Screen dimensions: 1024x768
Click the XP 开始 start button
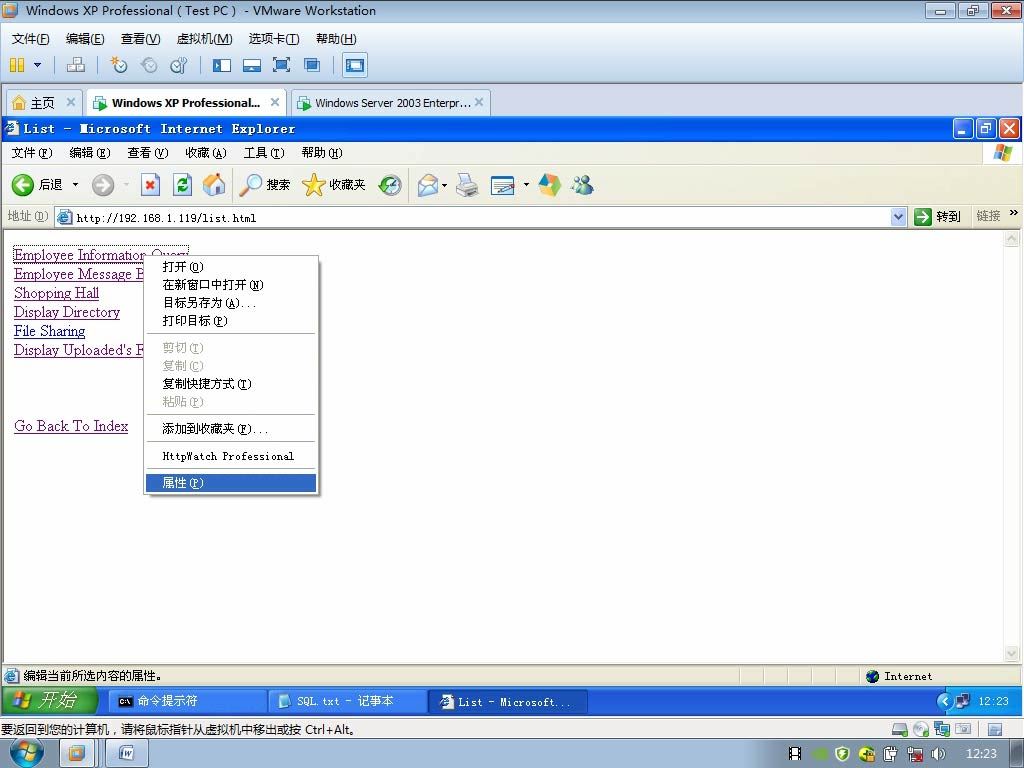pos(50,701)
